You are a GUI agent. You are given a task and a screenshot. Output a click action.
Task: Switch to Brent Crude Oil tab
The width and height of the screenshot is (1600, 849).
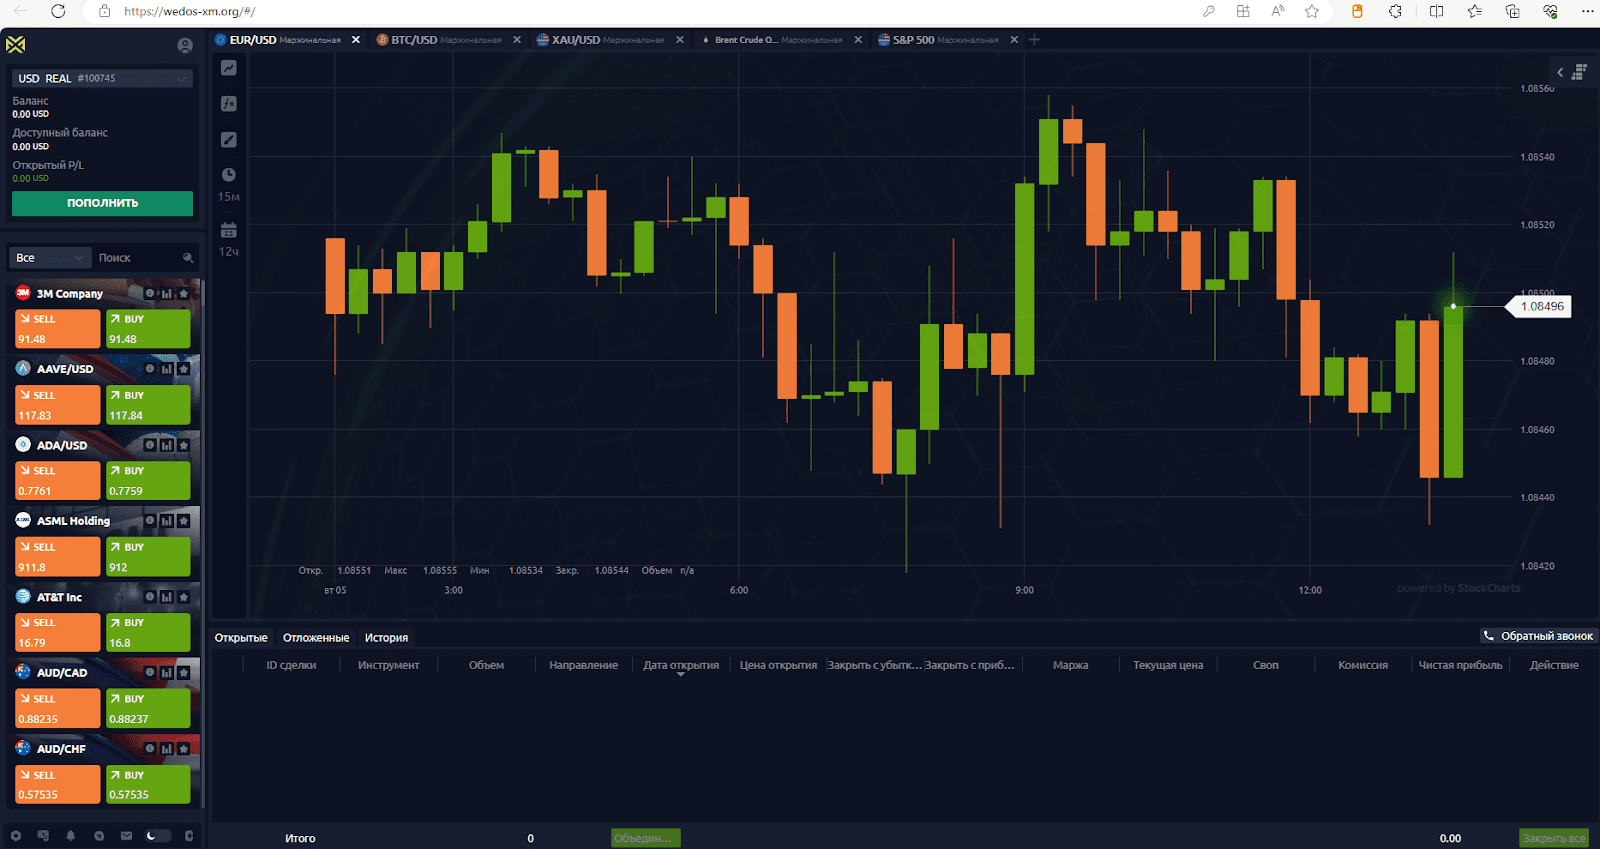click(772, 40)
